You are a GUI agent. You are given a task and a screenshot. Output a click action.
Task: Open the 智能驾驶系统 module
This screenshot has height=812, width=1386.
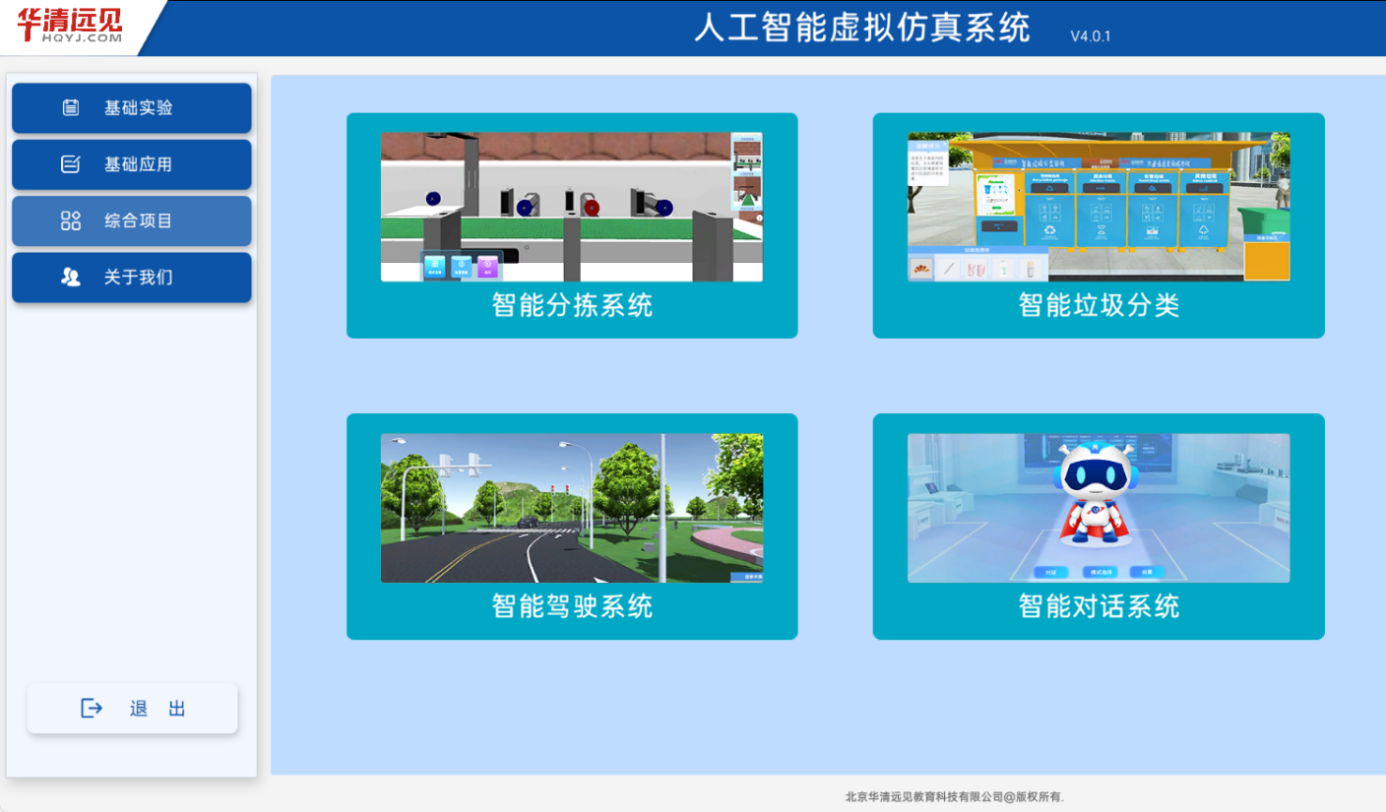tap(571, 507)
